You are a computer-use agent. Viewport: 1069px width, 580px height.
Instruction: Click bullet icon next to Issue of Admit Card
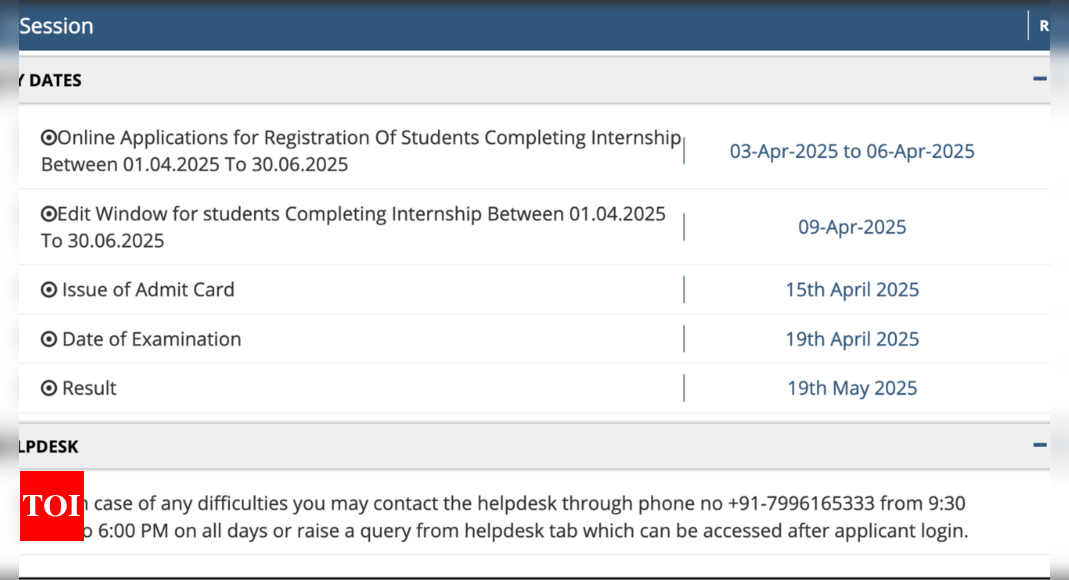[48, 290]
